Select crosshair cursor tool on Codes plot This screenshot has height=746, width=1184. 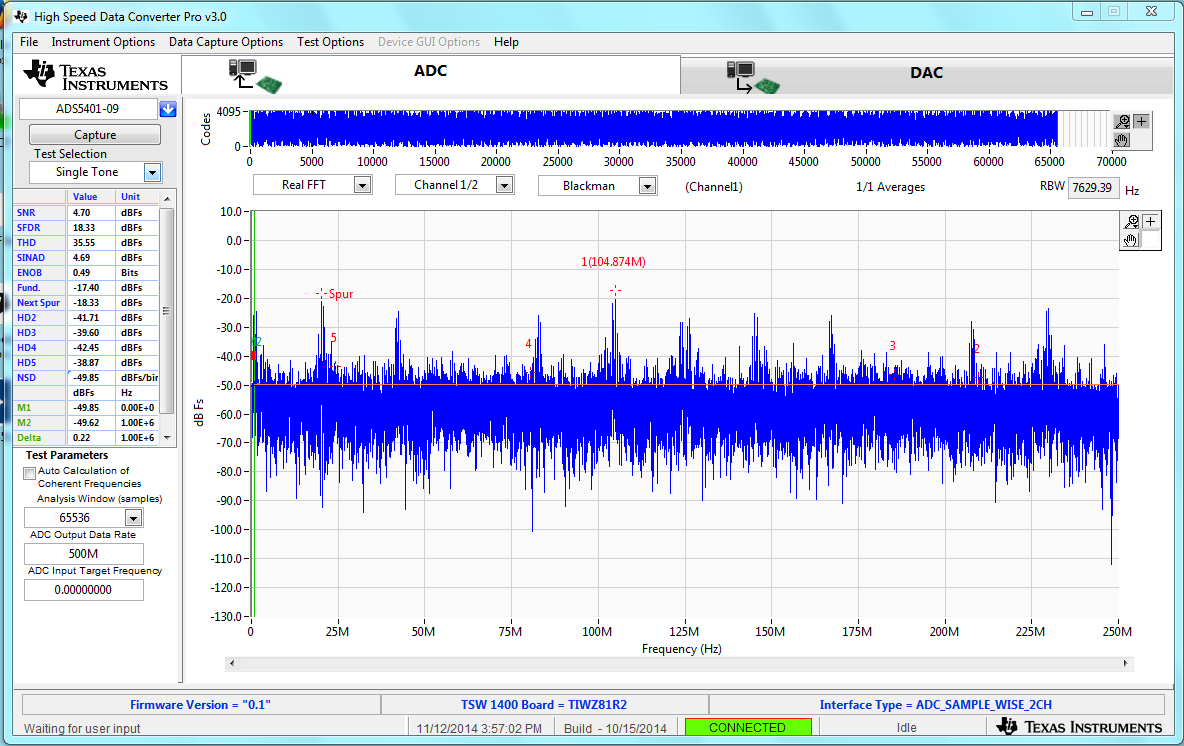tap(1141, 122)
